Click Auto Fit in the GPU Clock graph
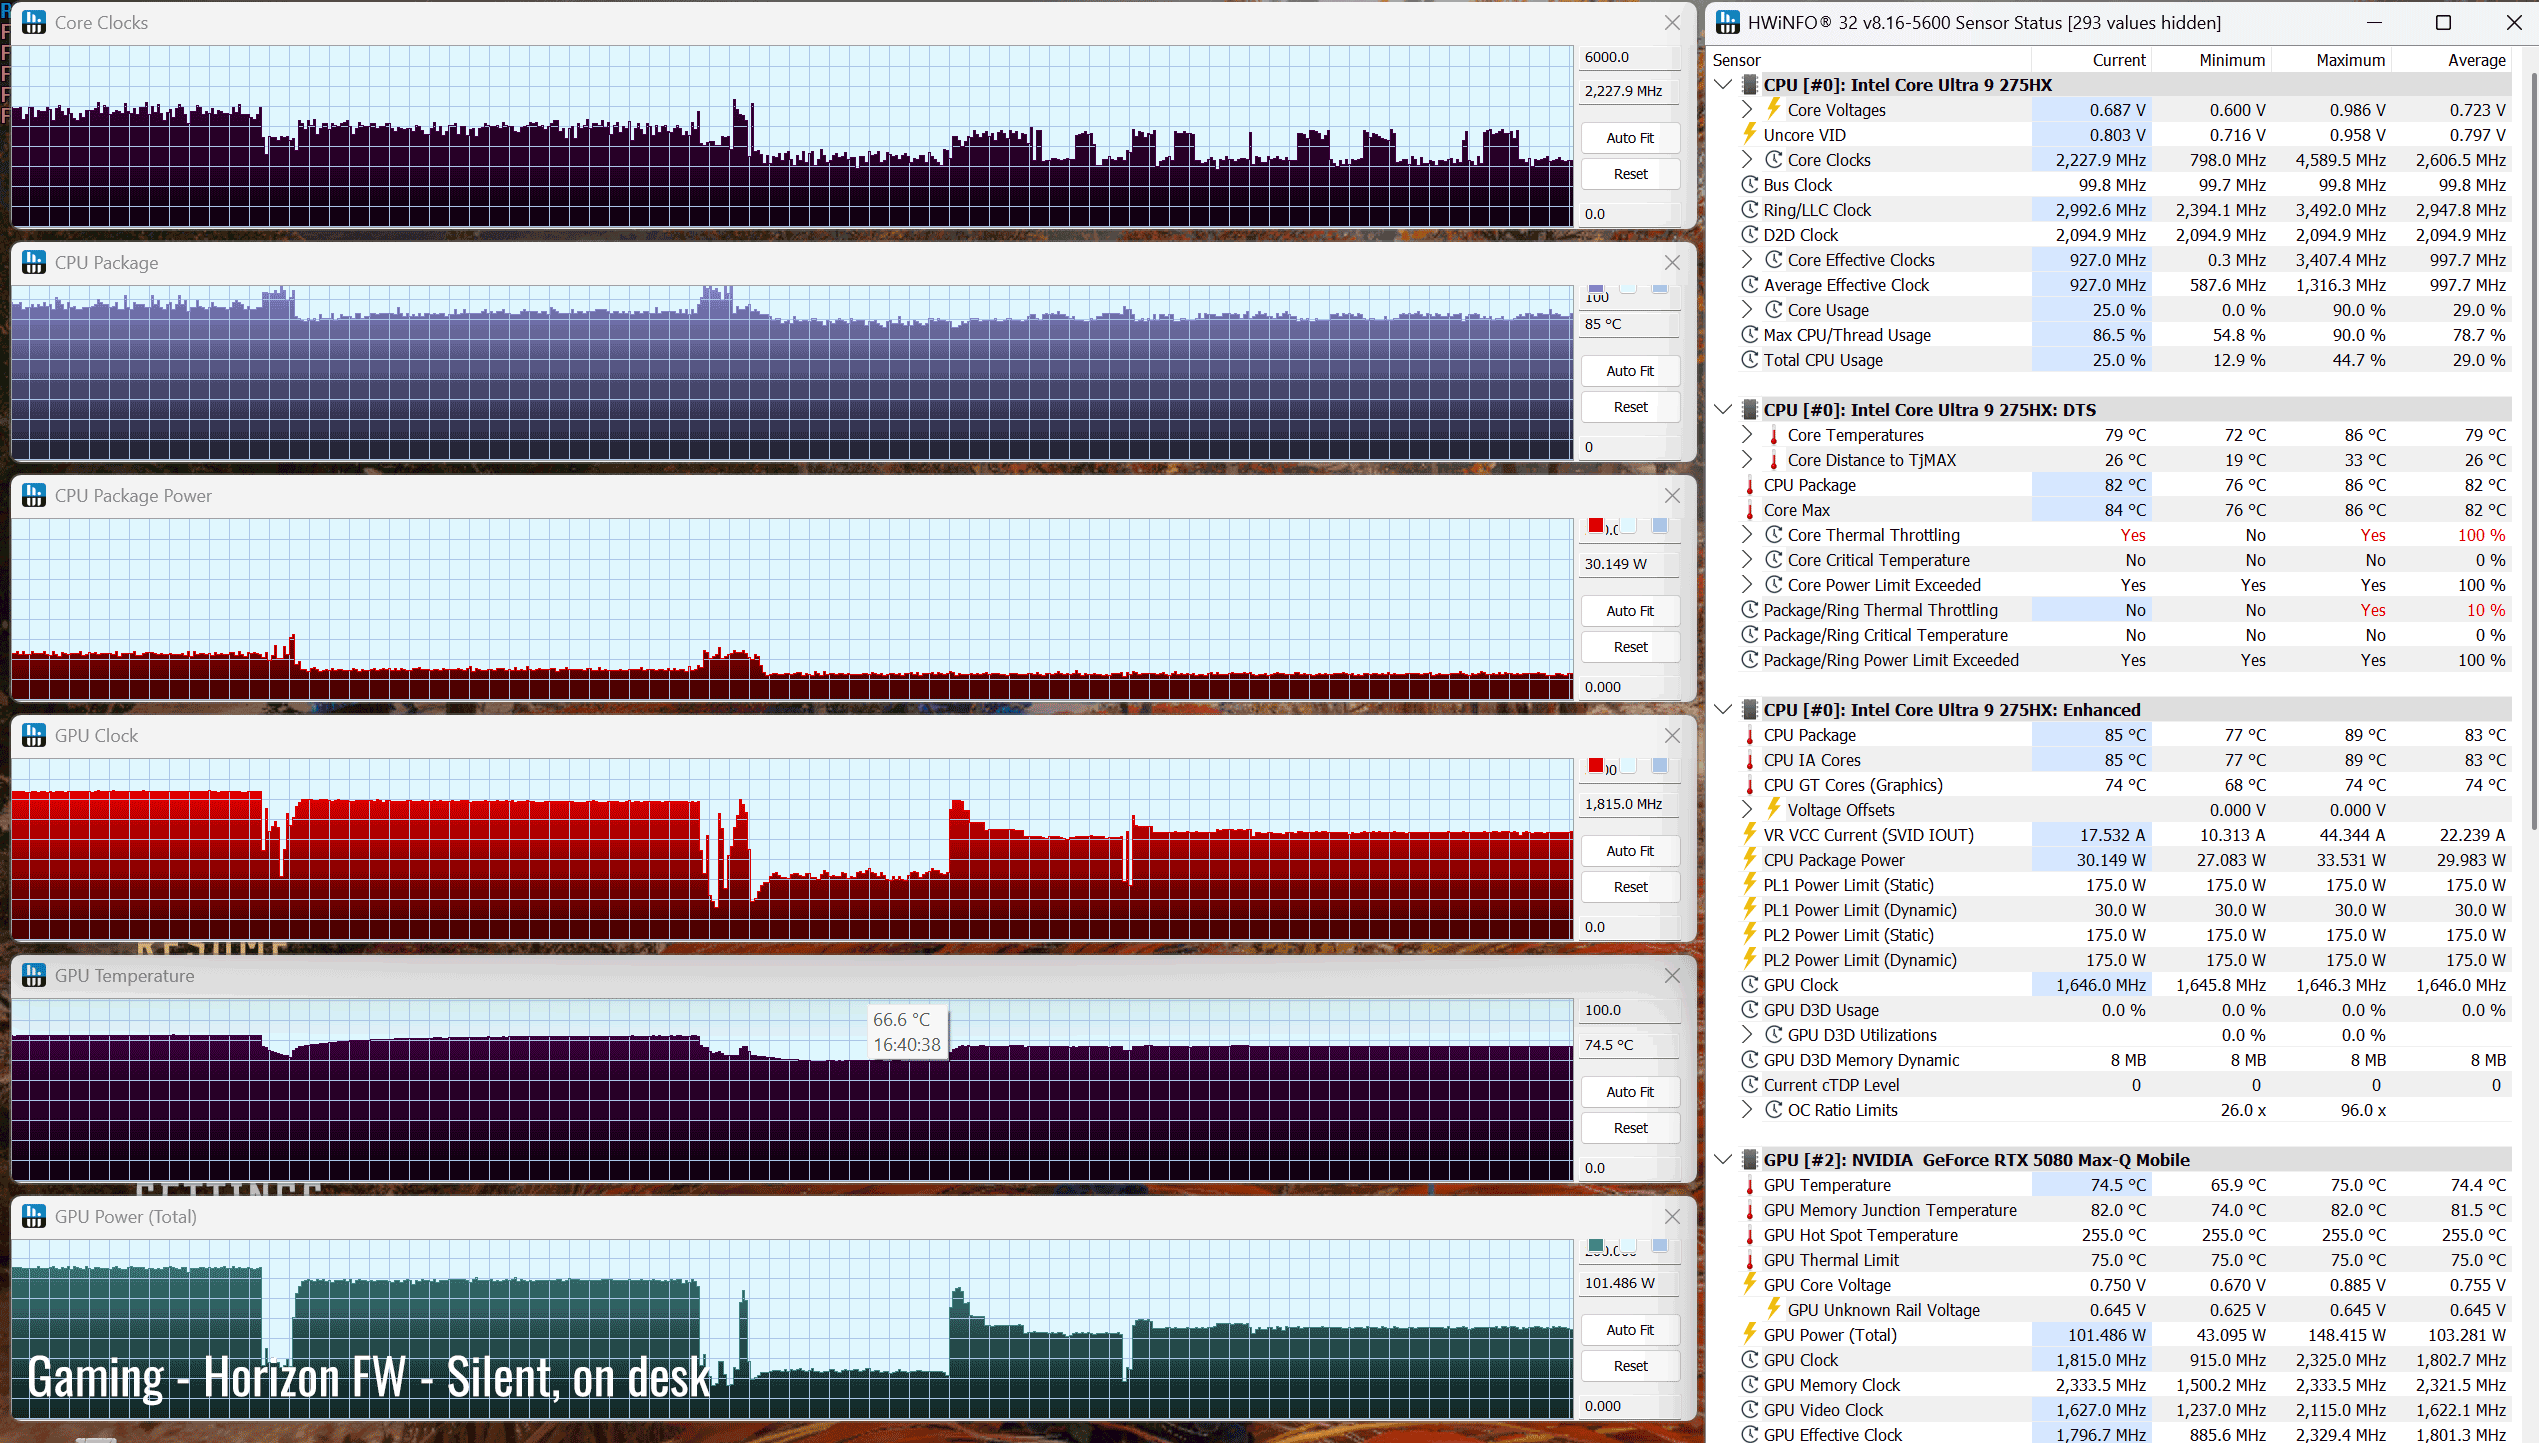Image resolution: width=2539 pixels, height=1443 pixels. pos(1630,851)
